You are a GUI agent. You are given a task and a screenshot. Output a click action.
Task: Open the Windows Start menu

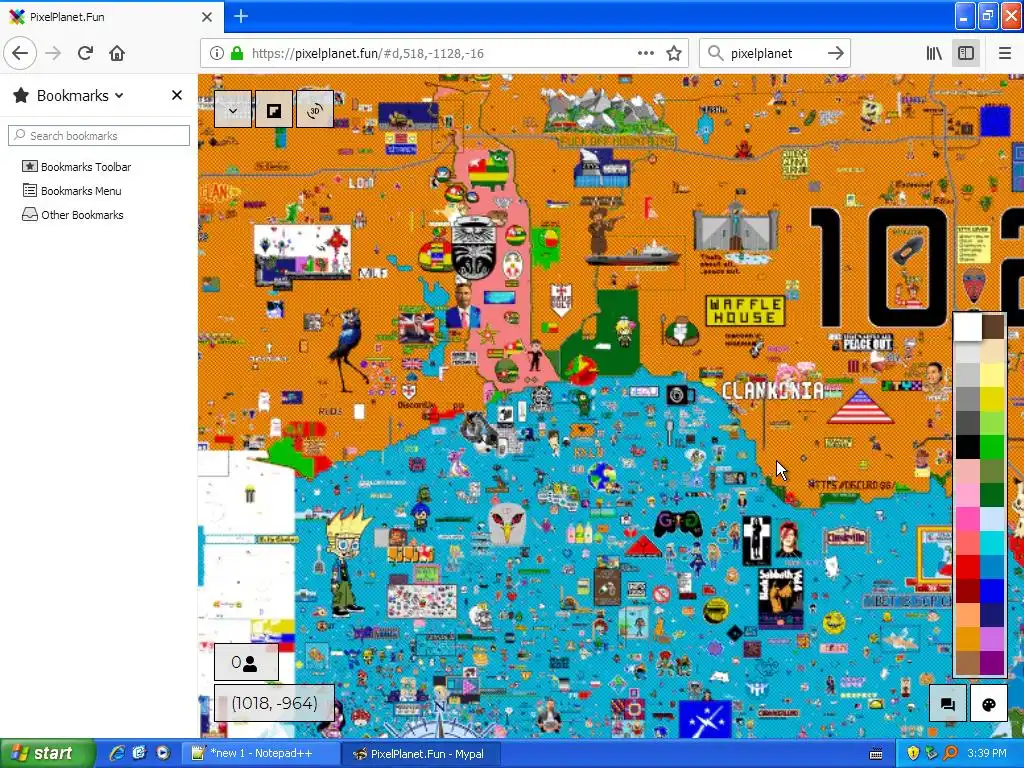tap(47, 753)
